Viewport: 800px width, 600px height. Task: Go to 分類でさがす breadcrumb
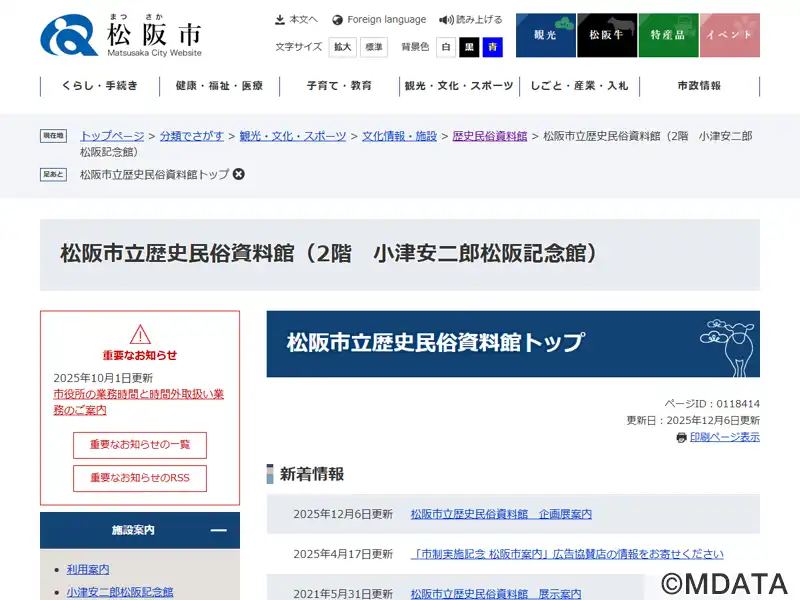tap(192, 136)
